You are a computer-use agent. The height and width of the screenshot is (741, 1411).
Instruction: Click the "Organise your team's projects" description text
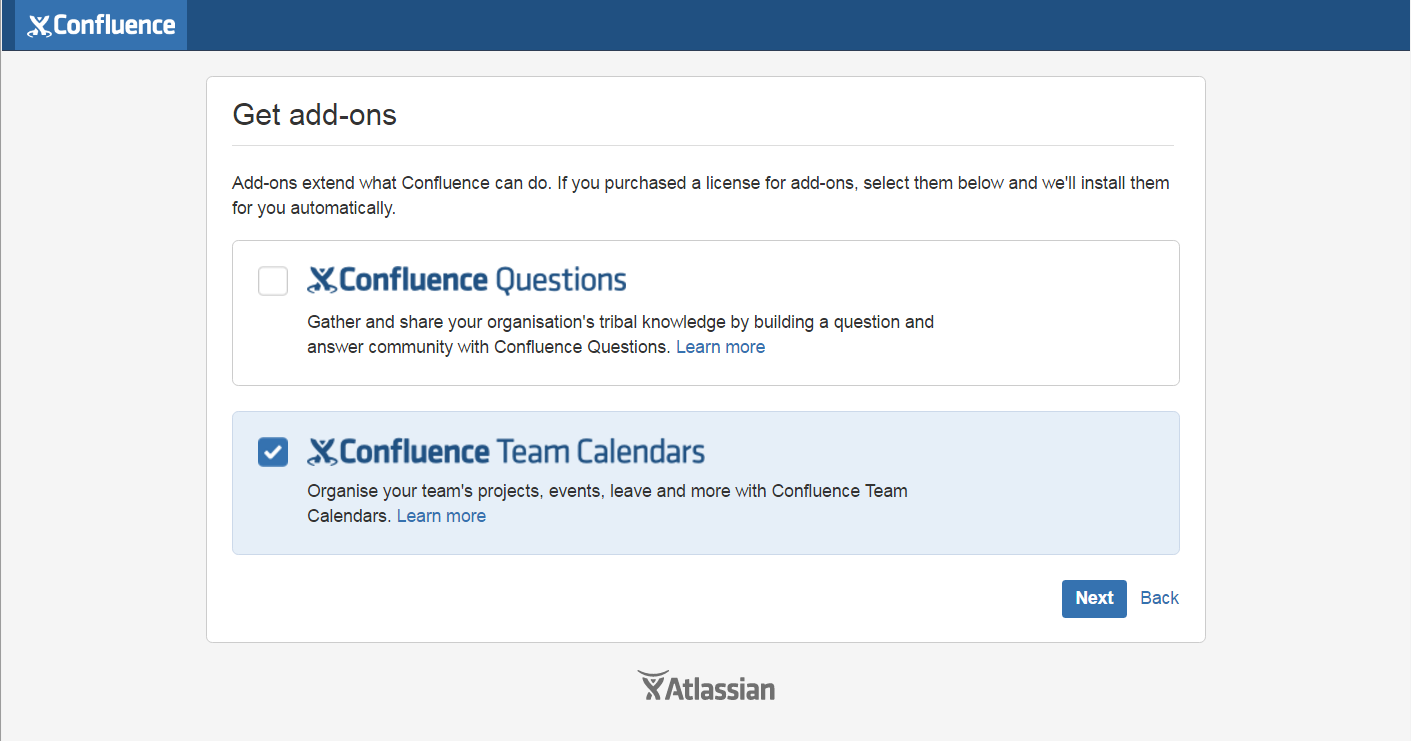tap(607, 491)
